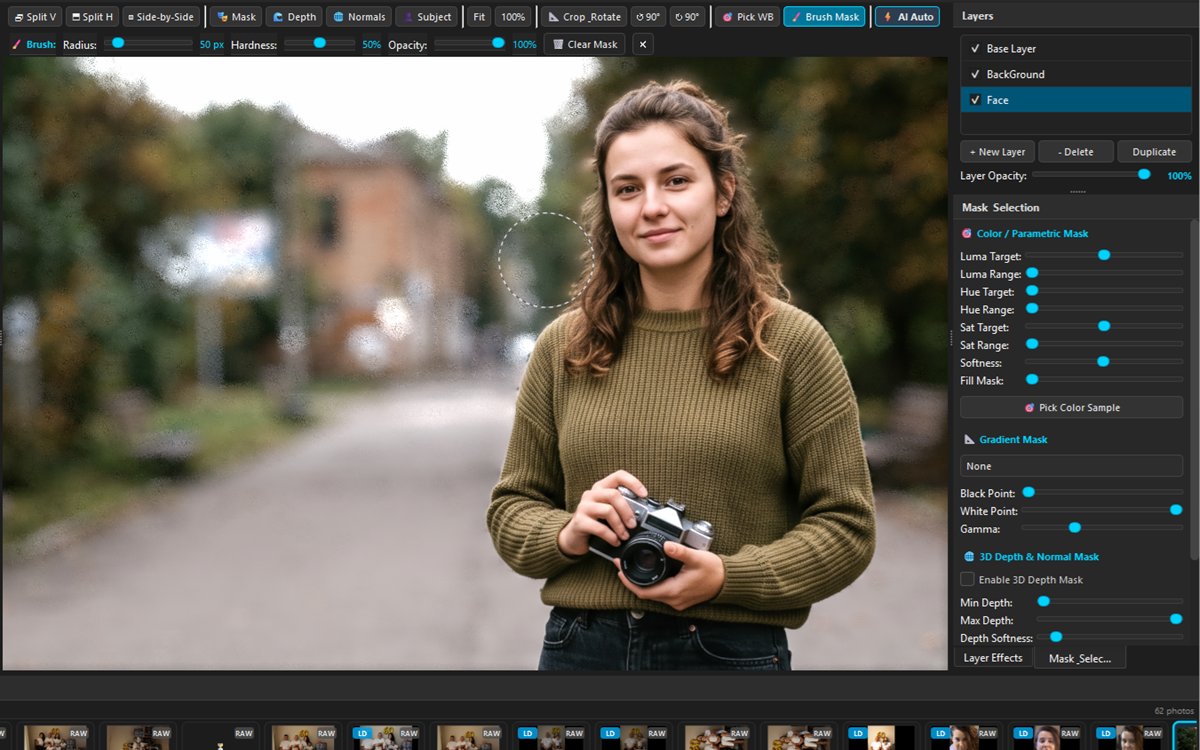
Task: Toggle Face layer visibility checkbox
Action: 975,100
